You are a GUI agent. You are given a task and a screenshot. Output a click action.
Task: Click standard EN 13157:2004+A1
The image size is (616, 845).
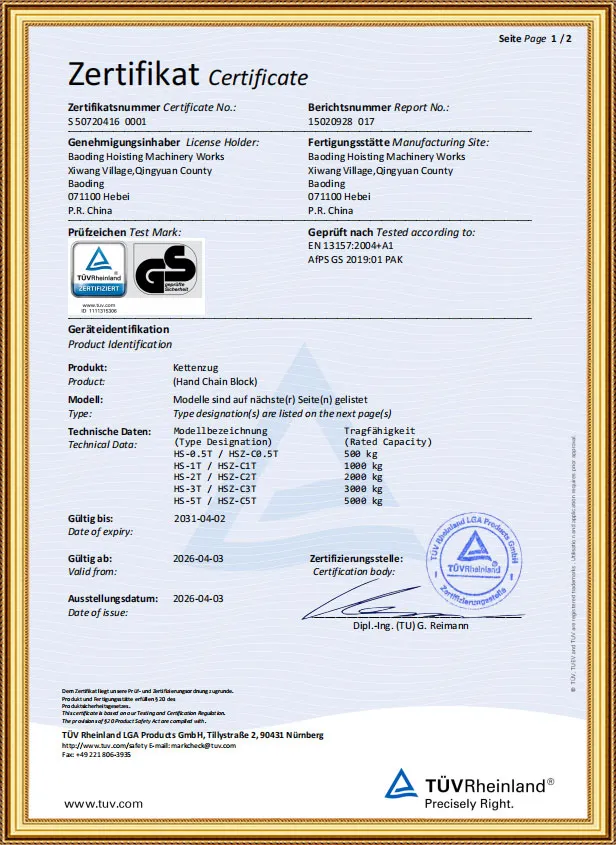351,245
